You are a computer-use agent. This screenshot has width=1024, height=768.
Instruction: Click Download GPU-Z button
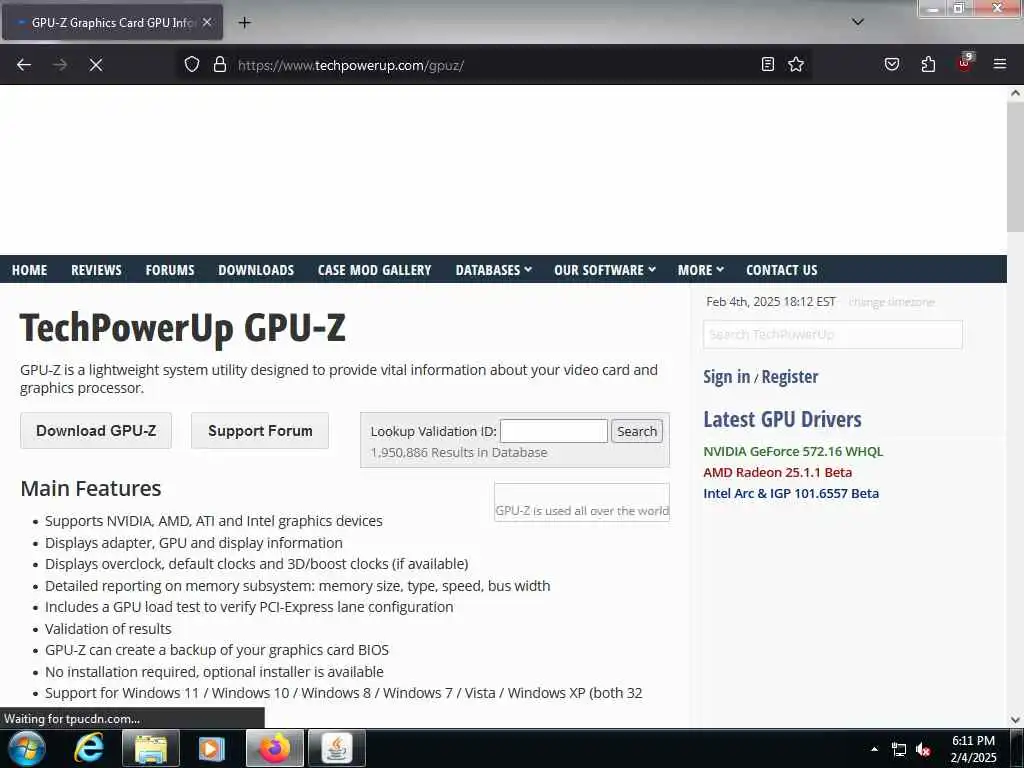(x=96, y=431)
